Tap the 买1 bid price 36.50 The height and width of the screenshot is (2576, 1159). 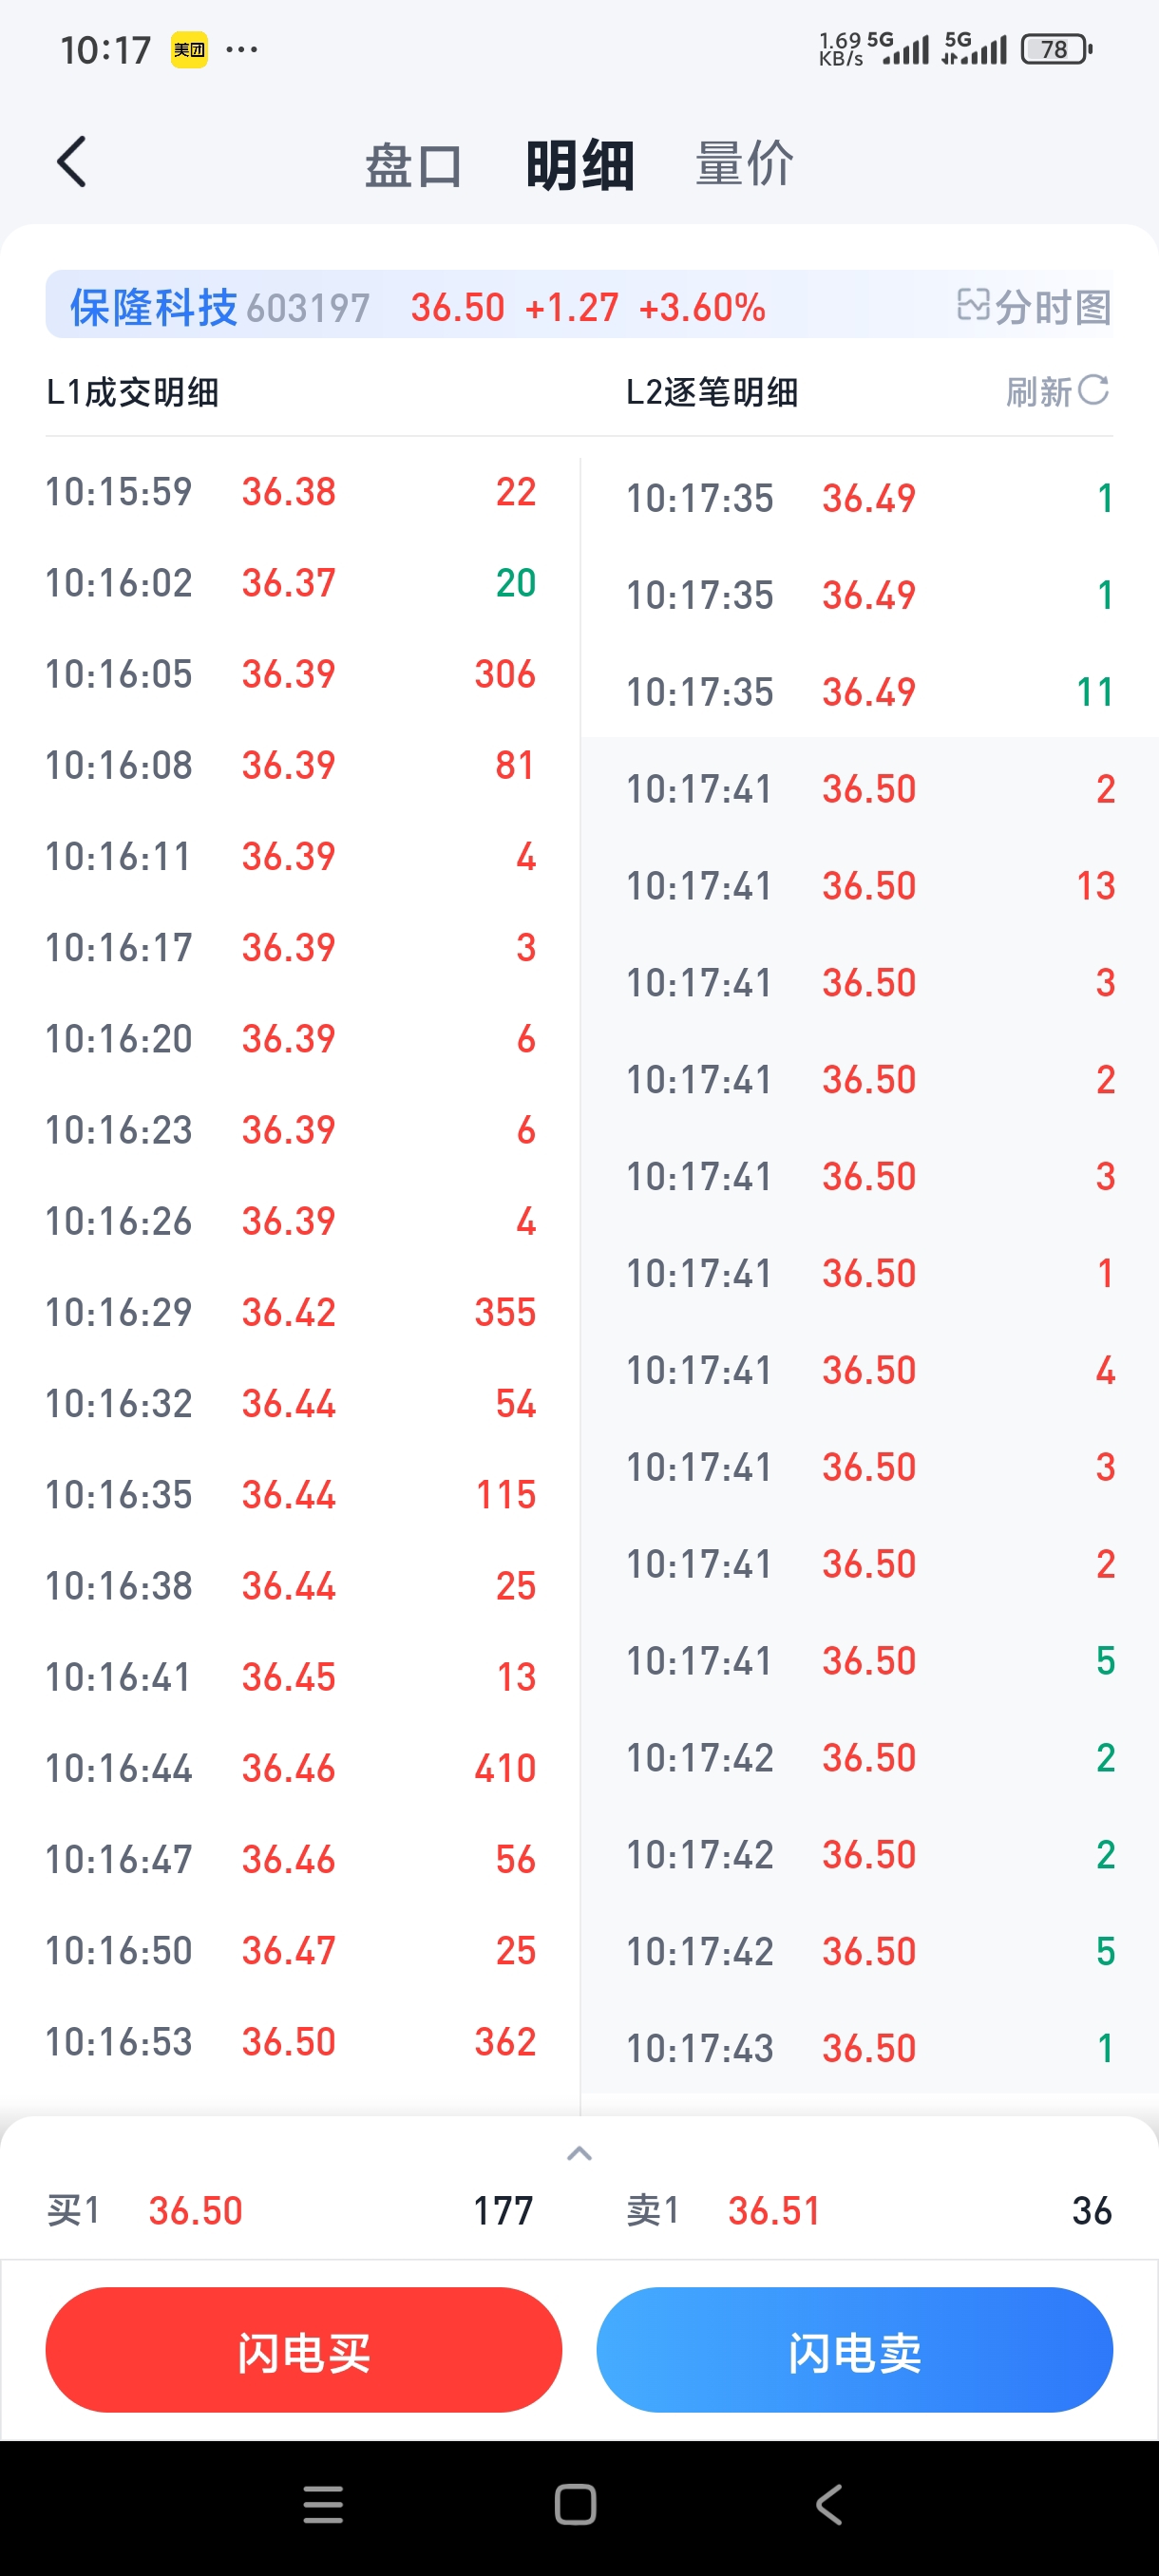click(x=196, y=2211)
